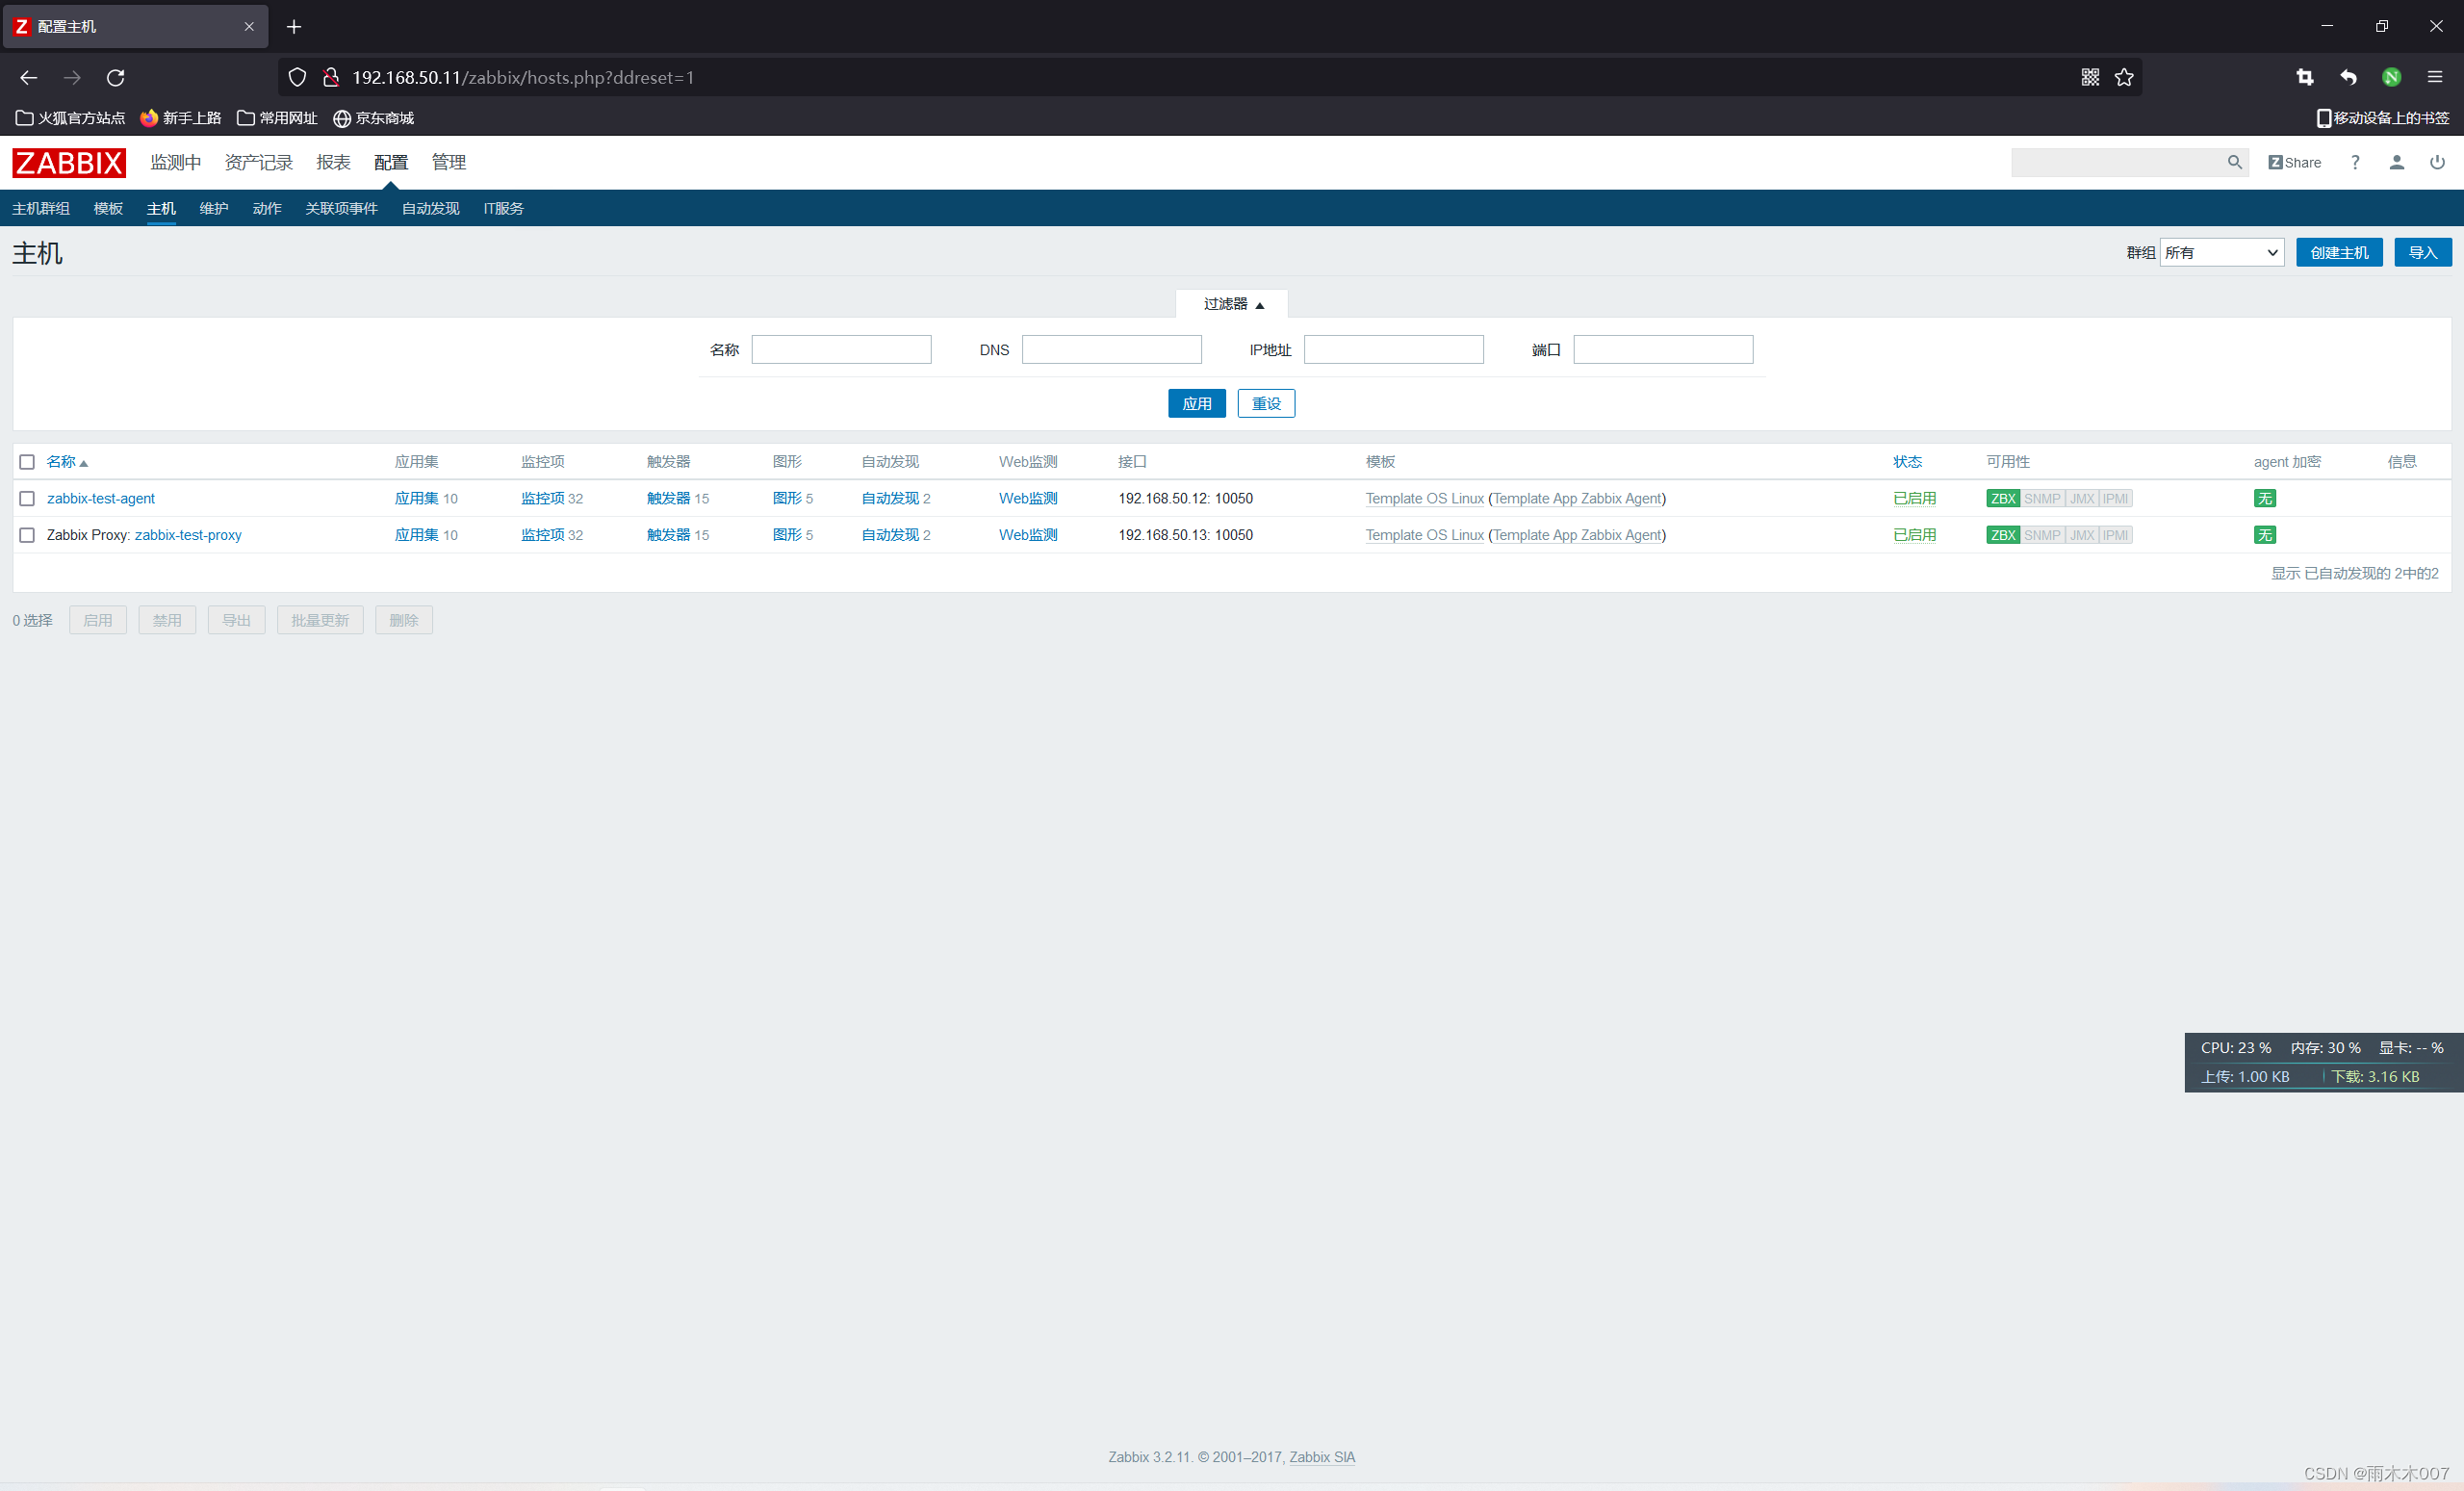Open a new browser tab
Image resolution: width=2464 pixels, height=1491 pixels.
[x=294, y=27]
